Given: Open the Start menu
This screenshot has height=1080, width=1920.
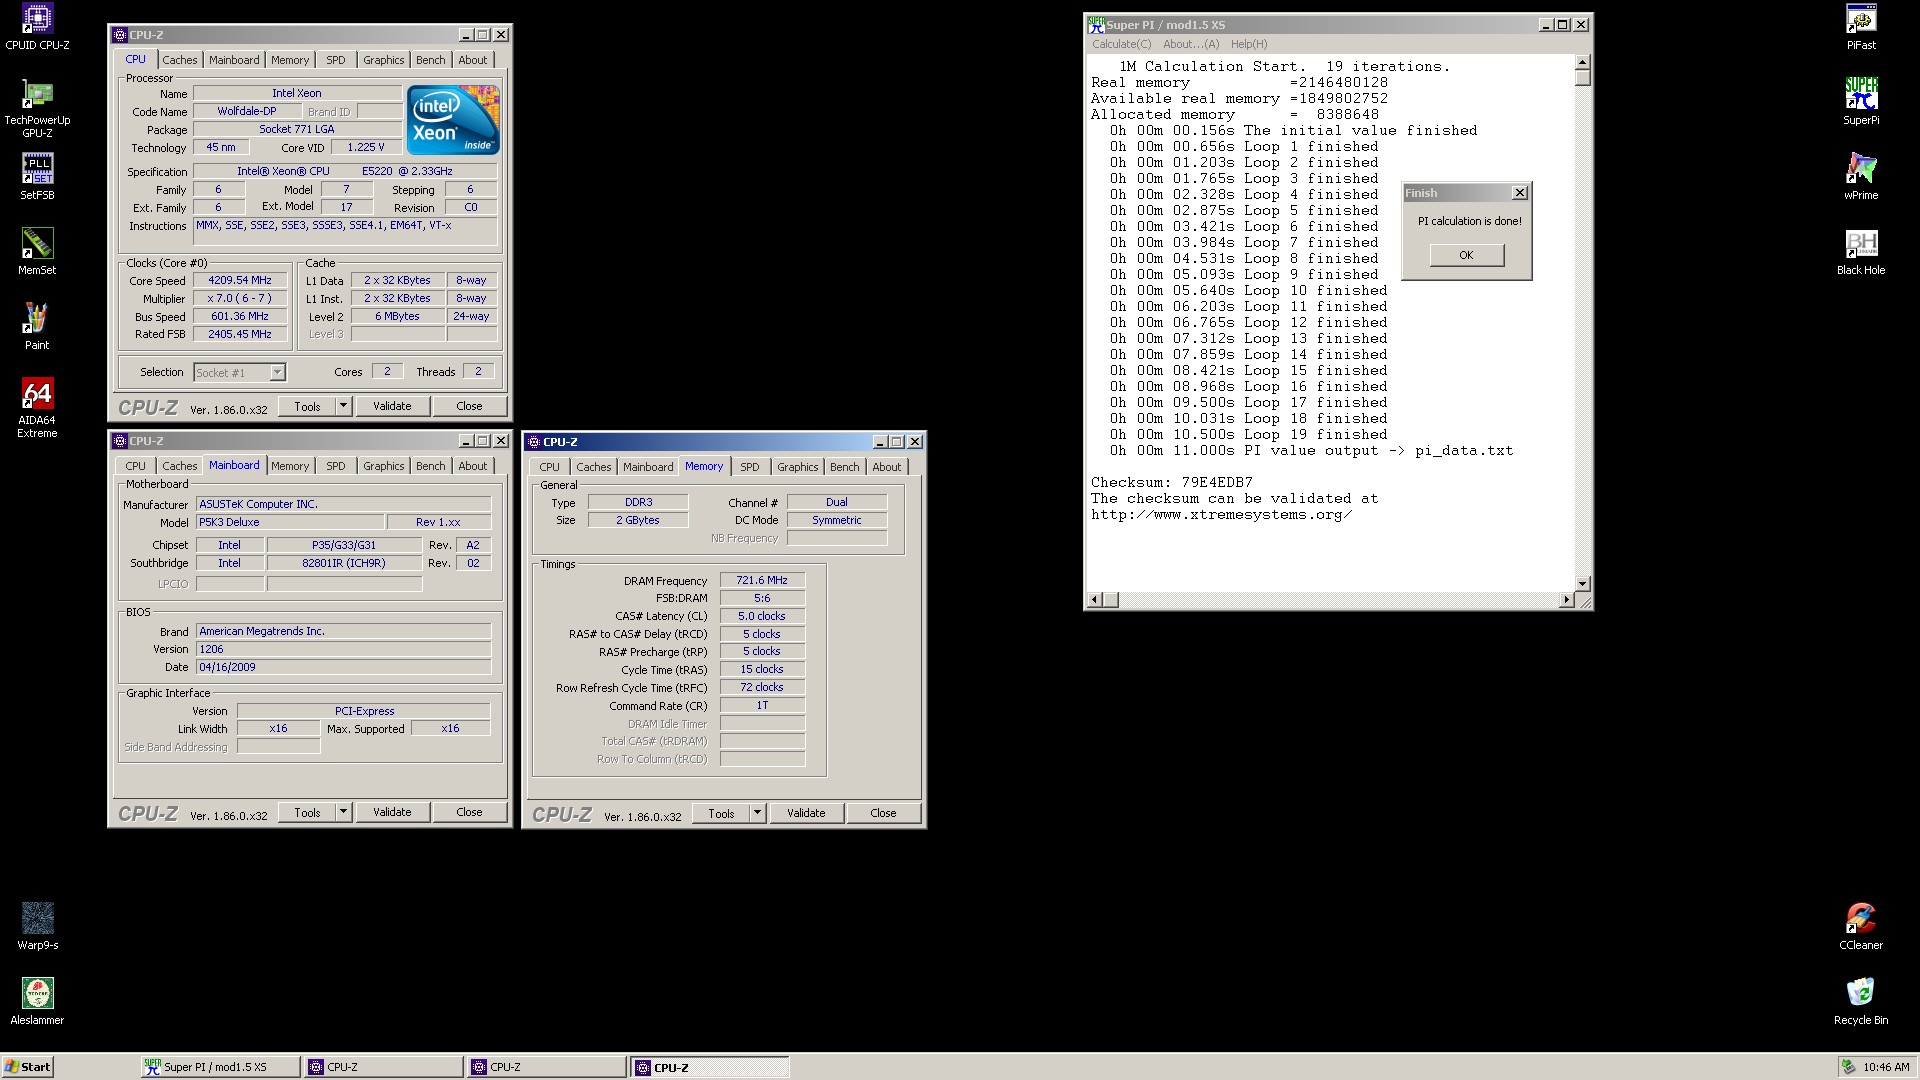Looking at the screenshot, I should pyautogui.click(x=27, y=1067).
